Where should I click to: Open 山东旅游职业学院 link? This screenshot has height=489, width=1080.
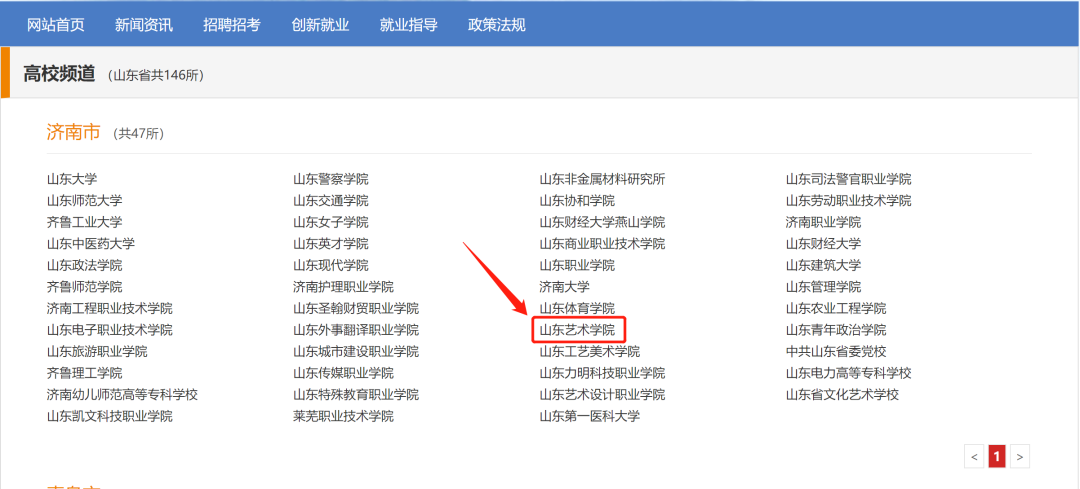[x=97, y=352]
